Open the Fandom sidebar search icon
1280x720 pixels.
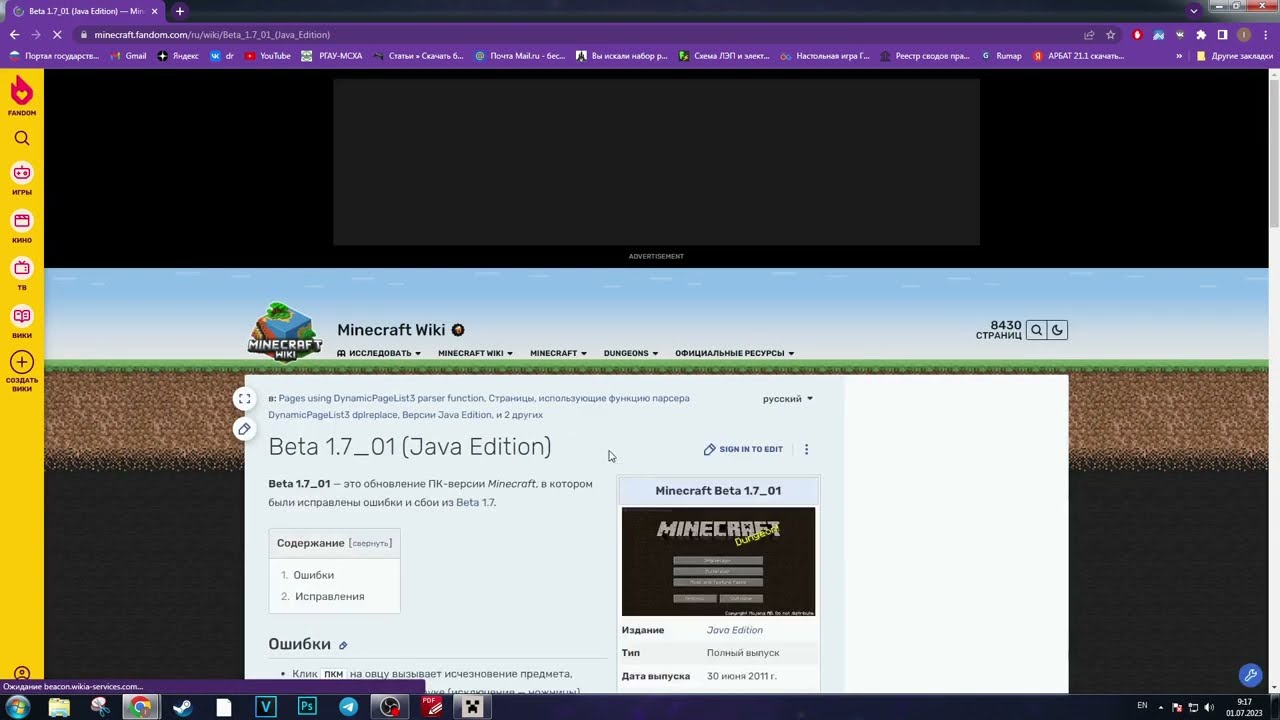coord(22,138)
